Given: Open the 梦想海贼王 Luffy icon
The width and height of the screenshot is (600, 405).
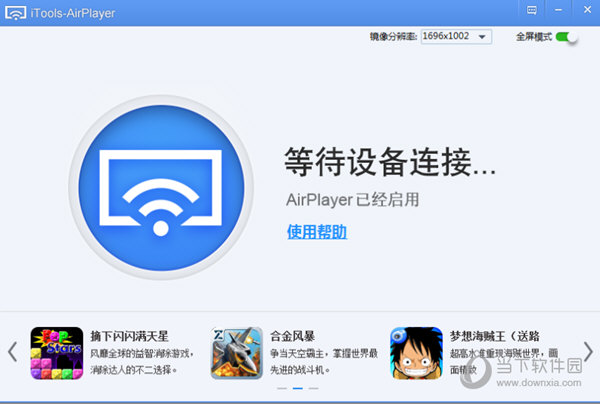Looking at the screenshot, I should [x=416, y=353].
